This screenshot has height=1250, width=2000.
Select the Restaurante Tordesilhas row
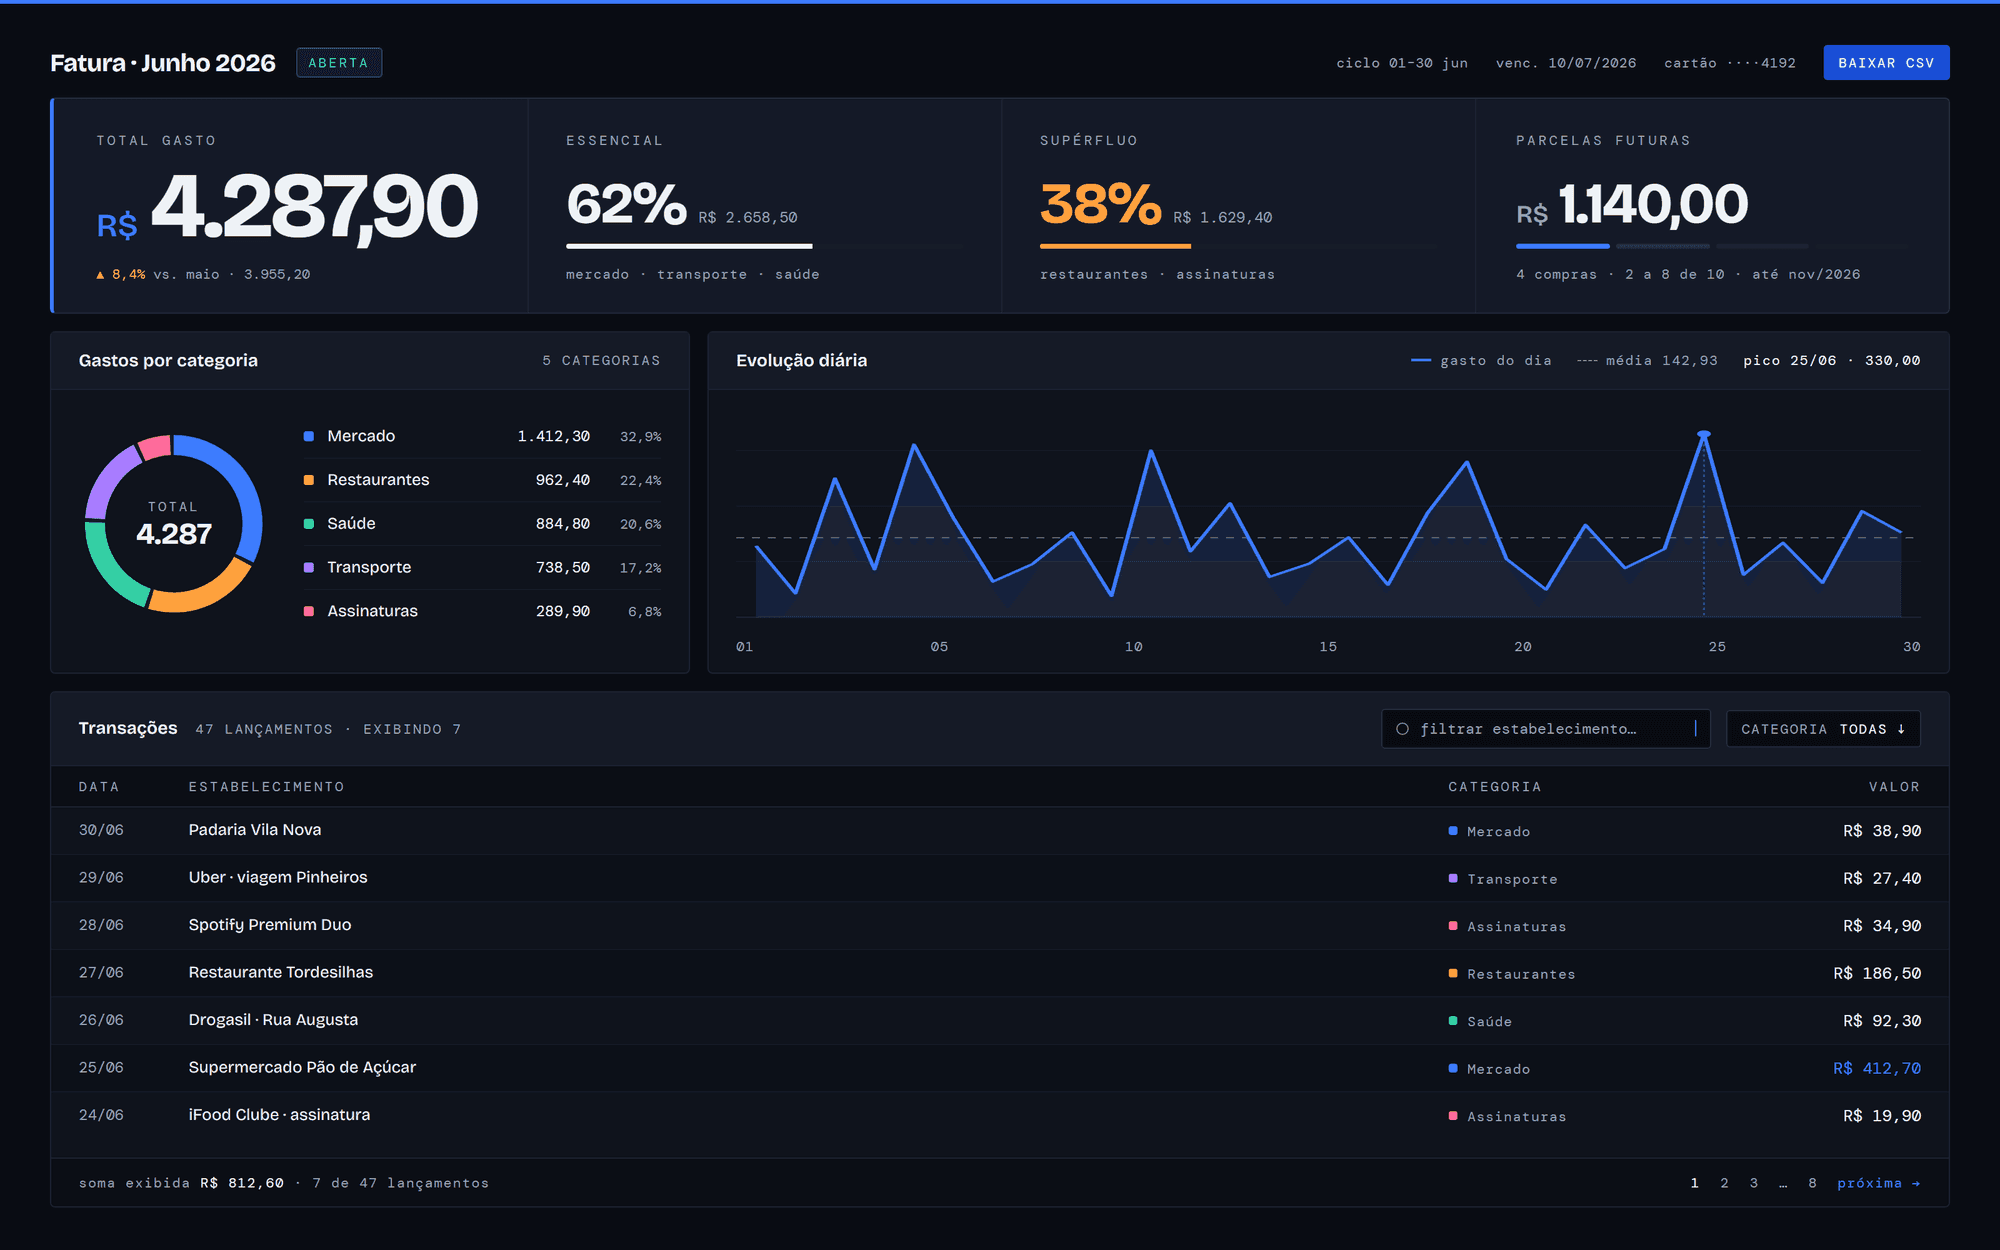pos(1000,973)
